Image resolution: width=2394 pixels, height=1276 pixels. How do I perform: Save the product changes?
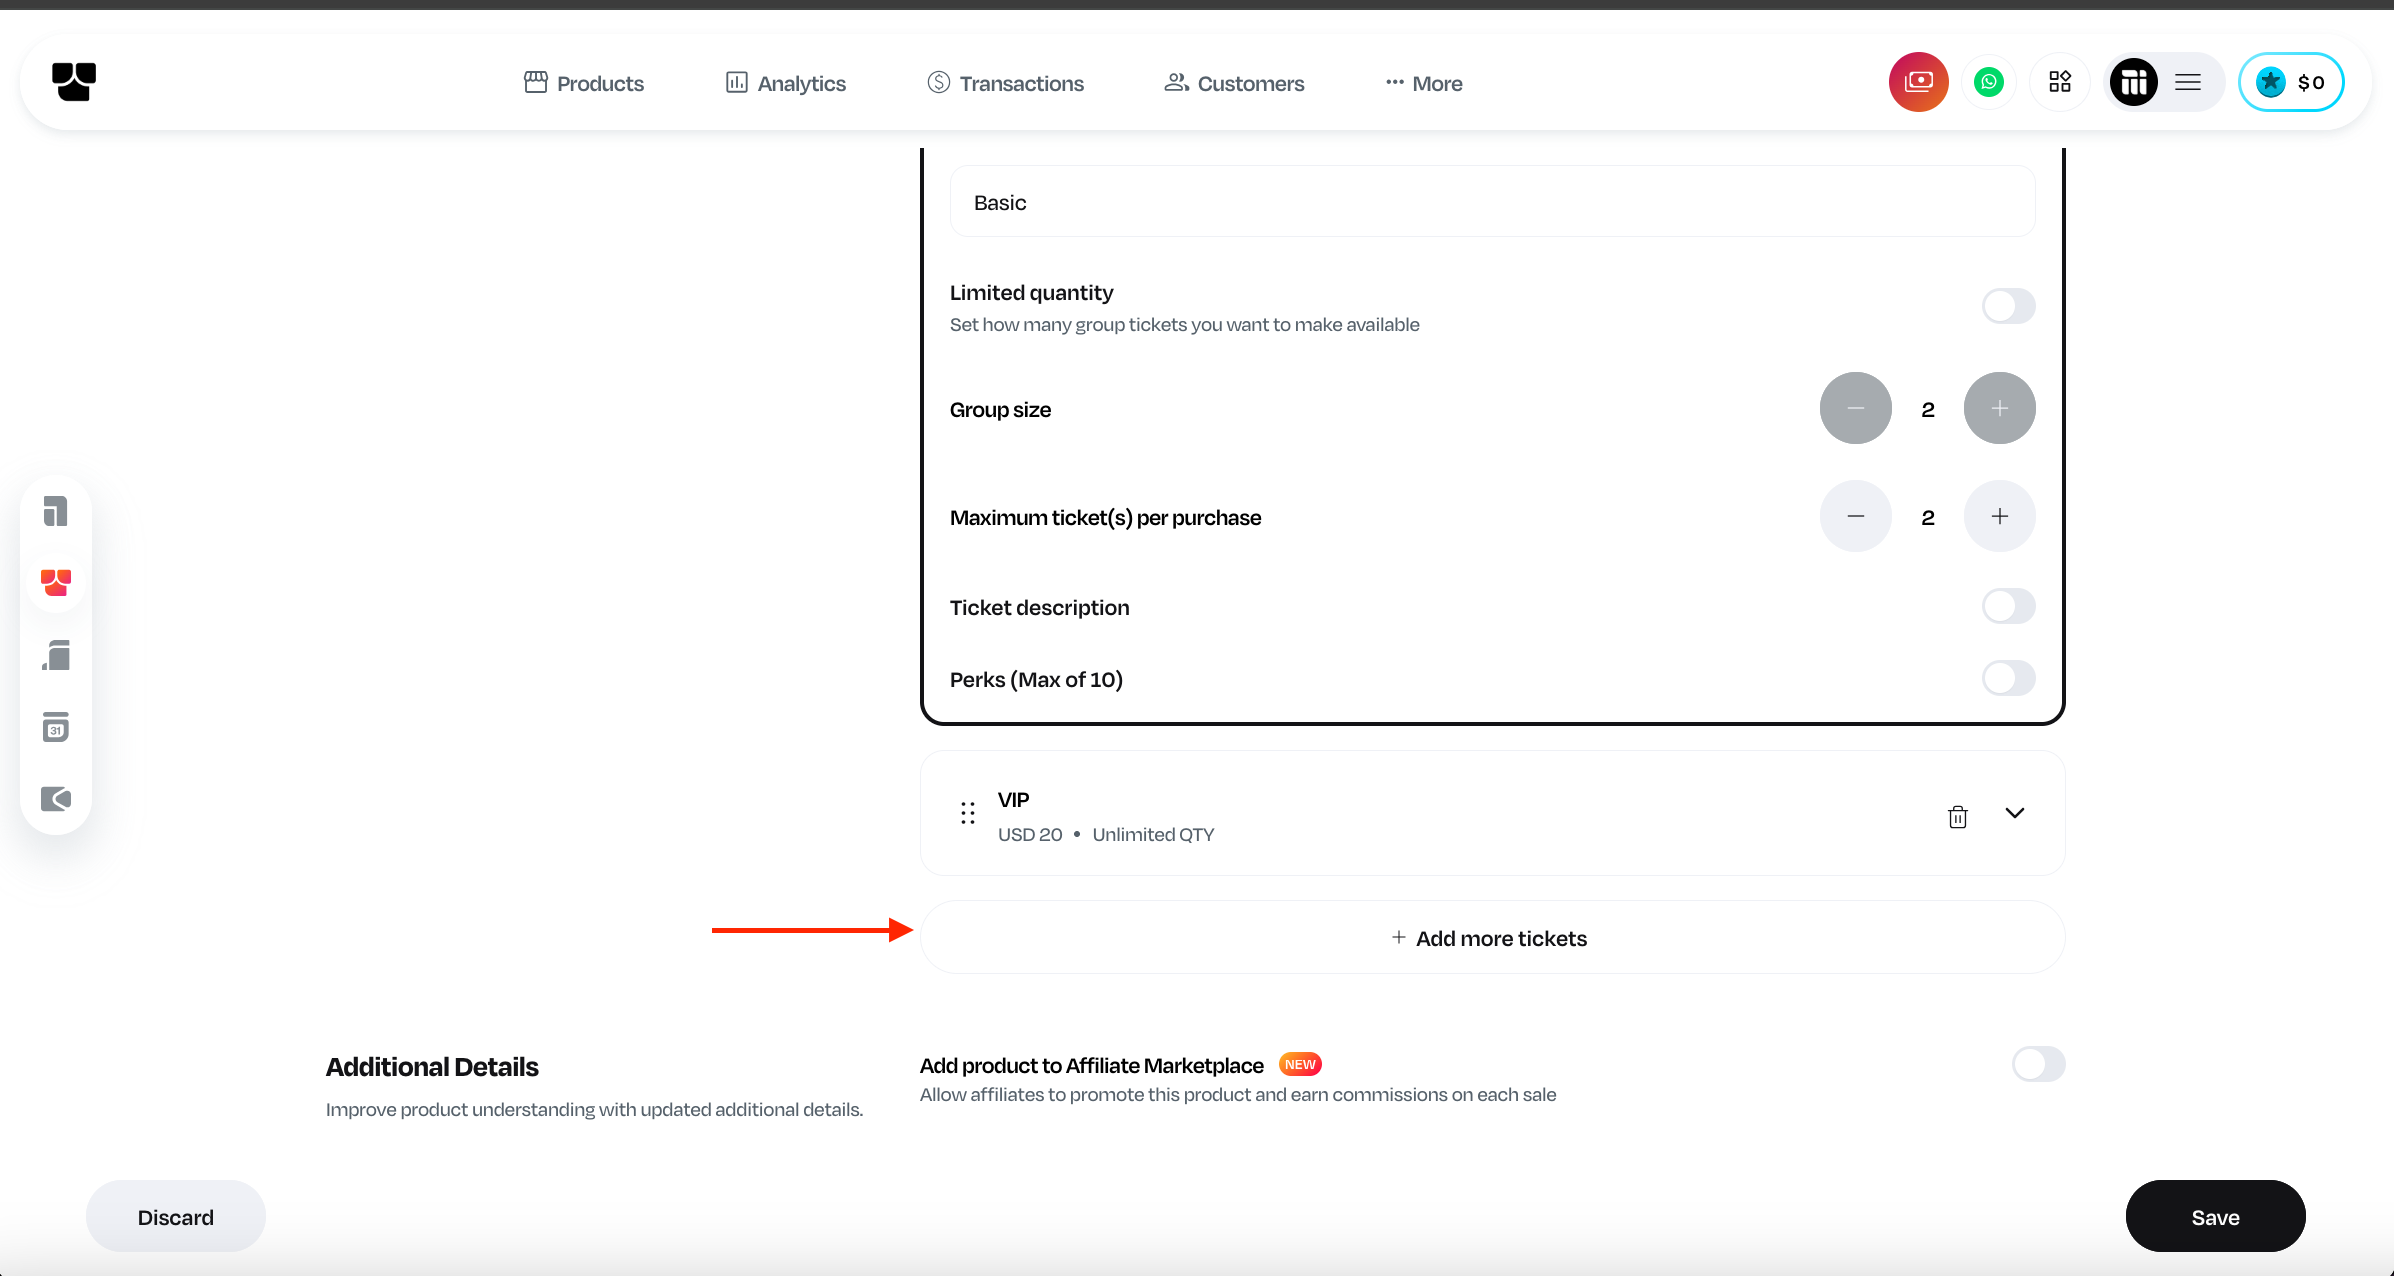click(x=2214, y=1217)
